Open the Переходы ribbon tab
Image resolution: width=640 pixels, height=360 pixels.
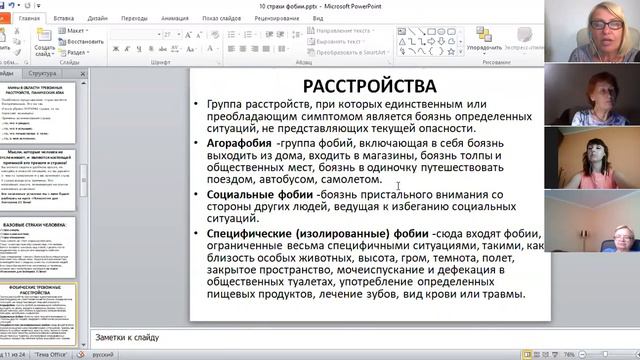point(134,18)
